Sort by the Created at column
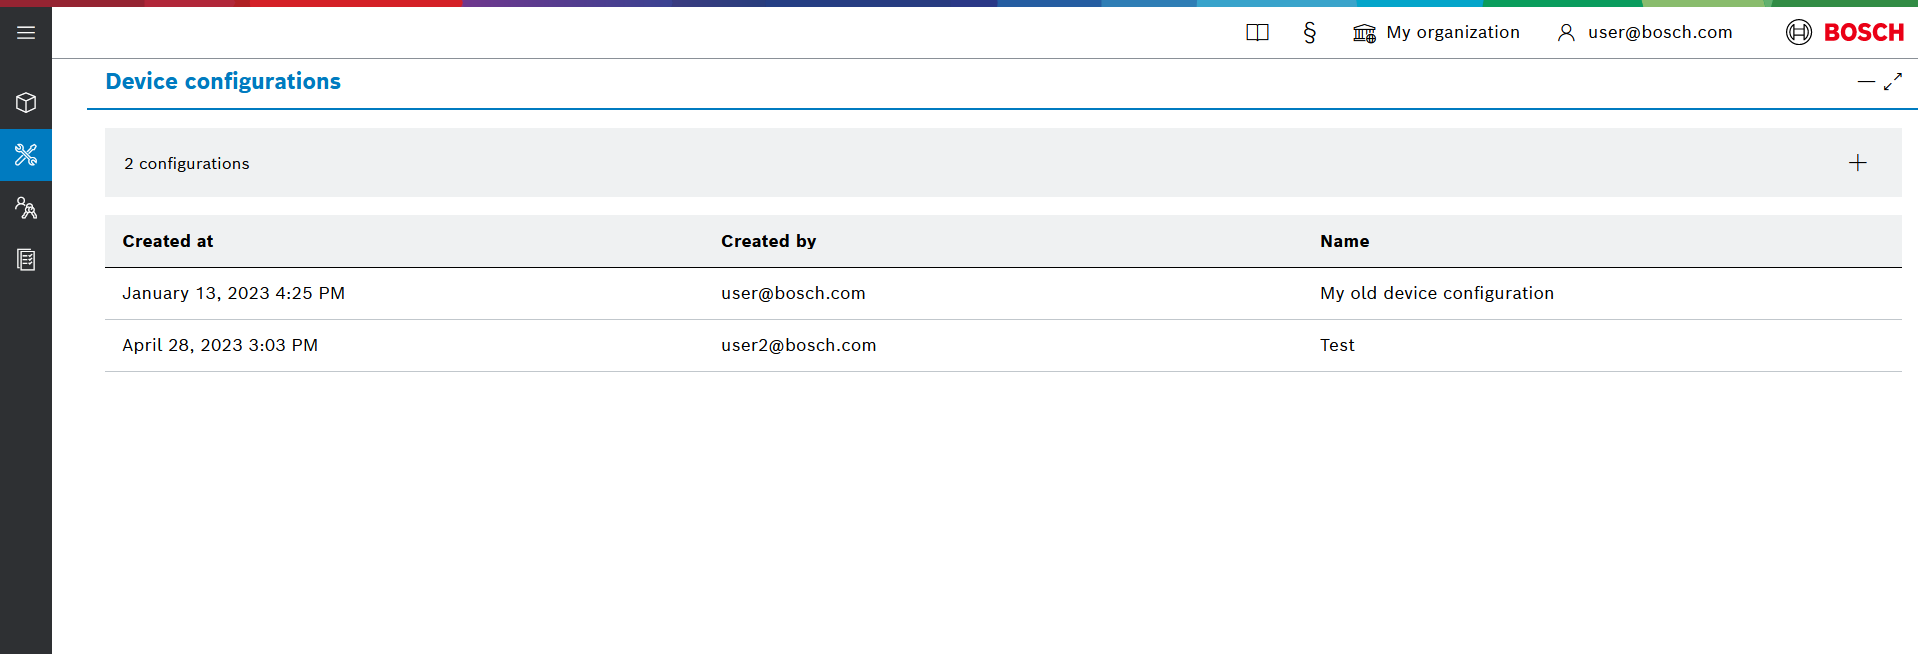Image resolution: width=1918 pixels, height=654 pixels. coord(168,241)
